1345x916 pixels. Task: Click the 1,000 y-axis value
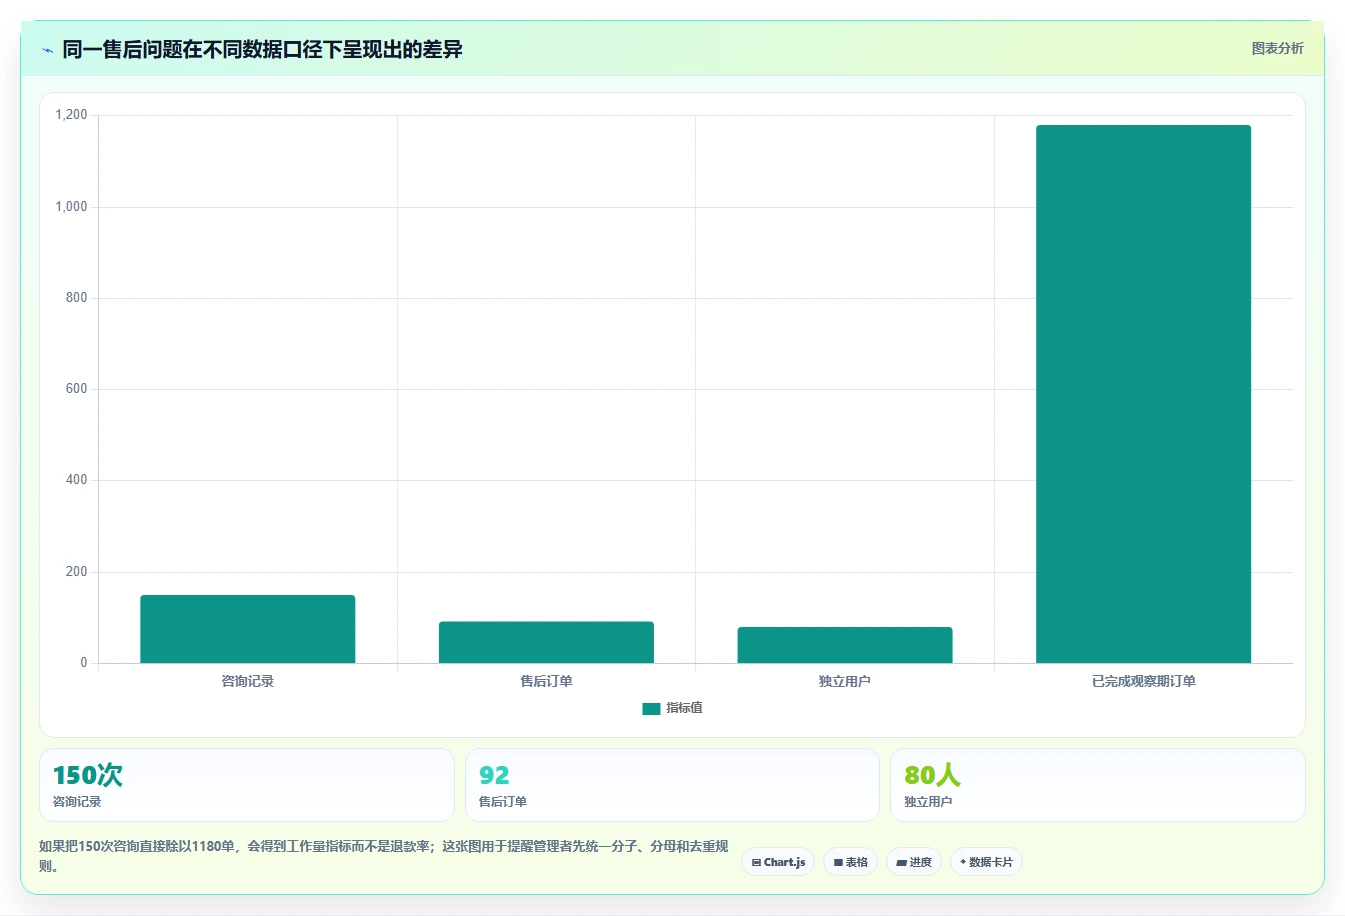pyautogui.click(x=71, y=206)
